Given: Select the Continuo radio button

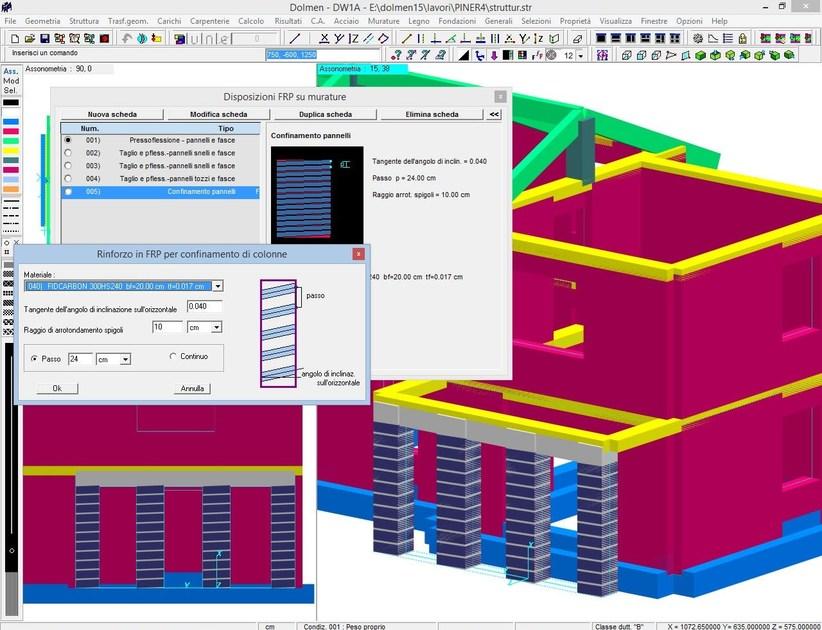Looking at the screenshot, I should [173, 356].
